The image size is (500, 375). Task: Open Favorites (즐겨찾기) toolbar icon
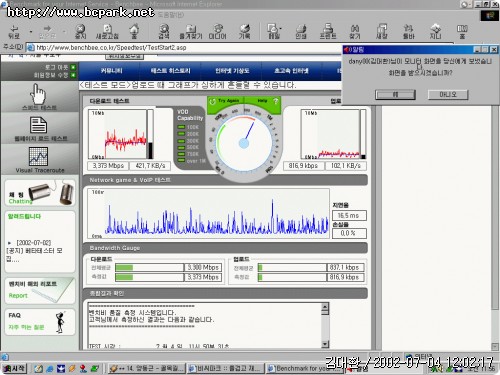191,31
